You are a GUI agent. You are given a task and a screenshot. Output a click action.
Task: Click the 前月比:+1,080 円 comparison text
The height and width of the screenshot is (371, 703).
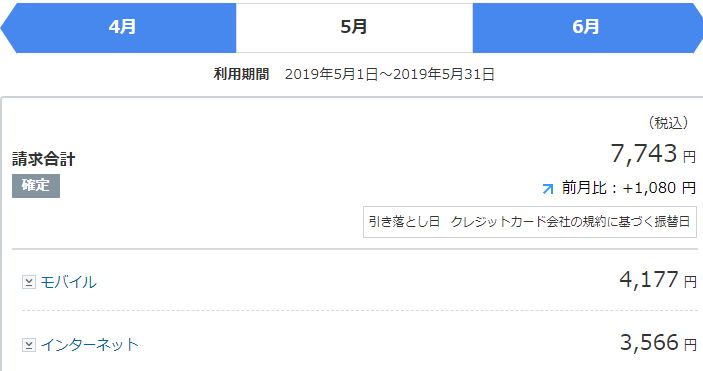pyautogui.click(x=629, y=188)
